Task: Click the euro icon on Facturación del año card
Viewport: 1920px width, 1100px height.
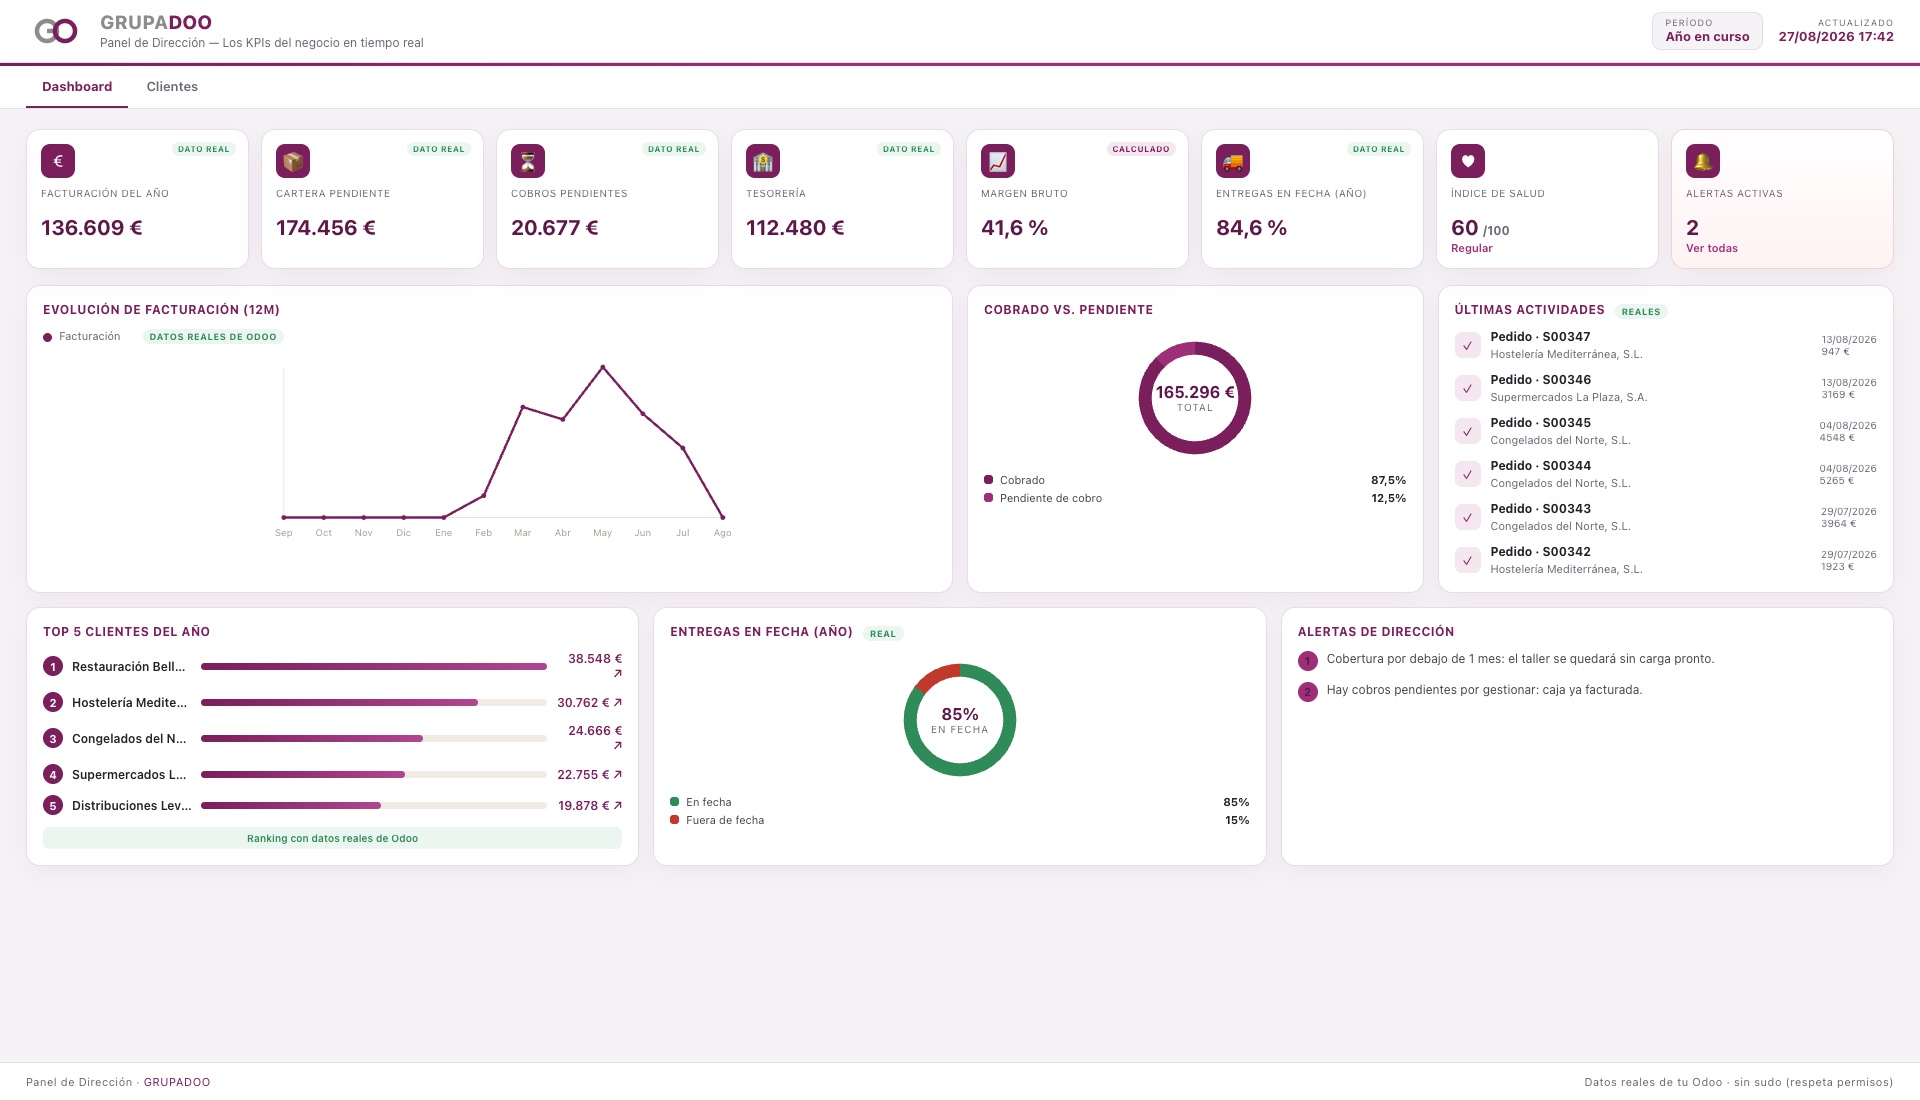Action: (x=58, y=161)
